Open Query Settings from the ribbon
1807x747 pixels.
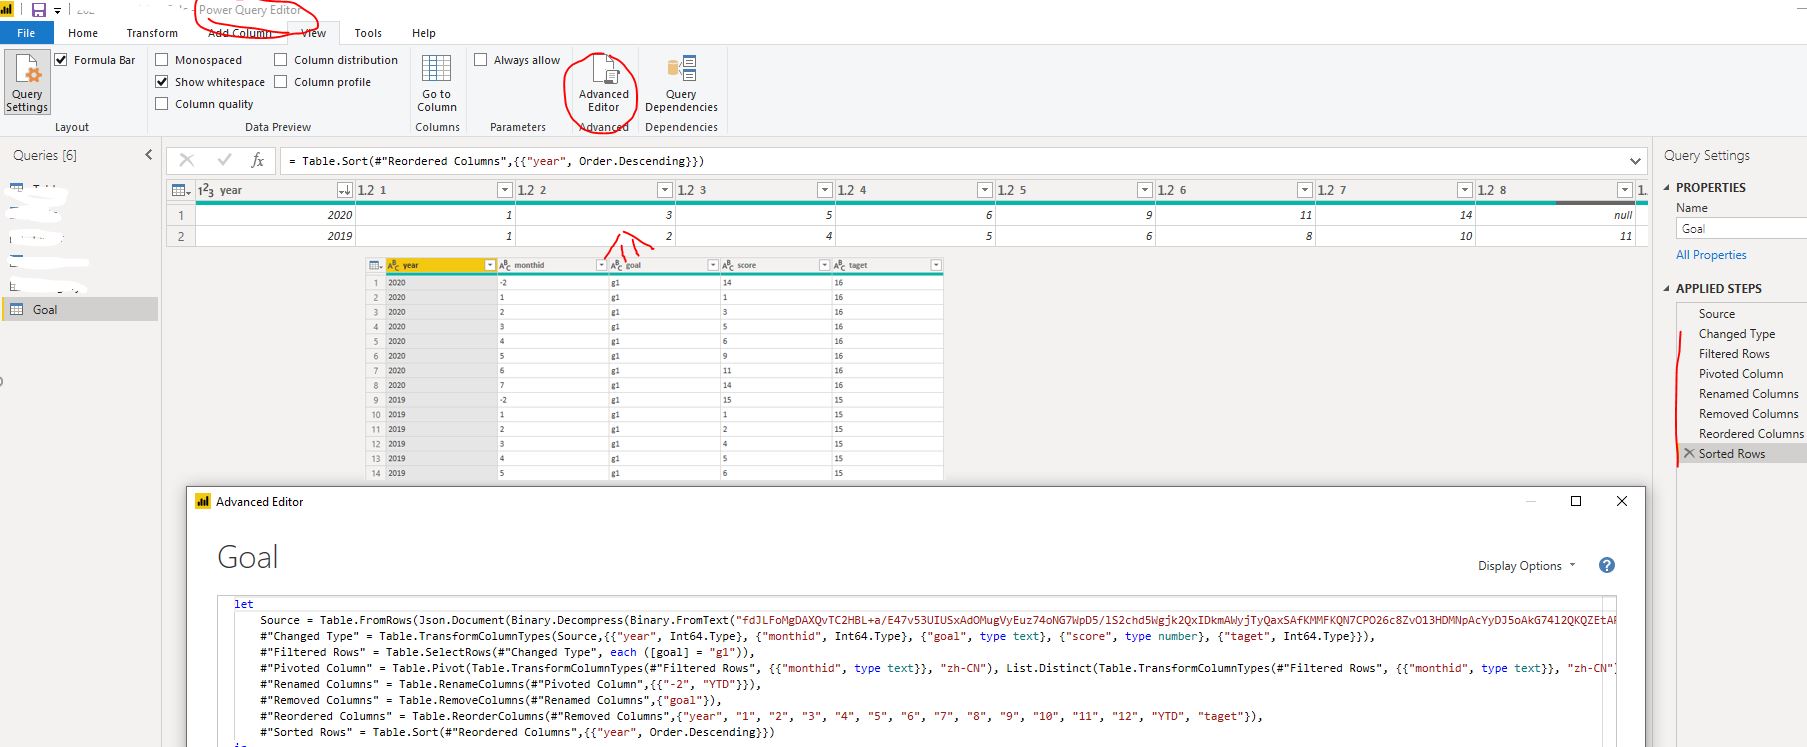[x=27, y=82]
